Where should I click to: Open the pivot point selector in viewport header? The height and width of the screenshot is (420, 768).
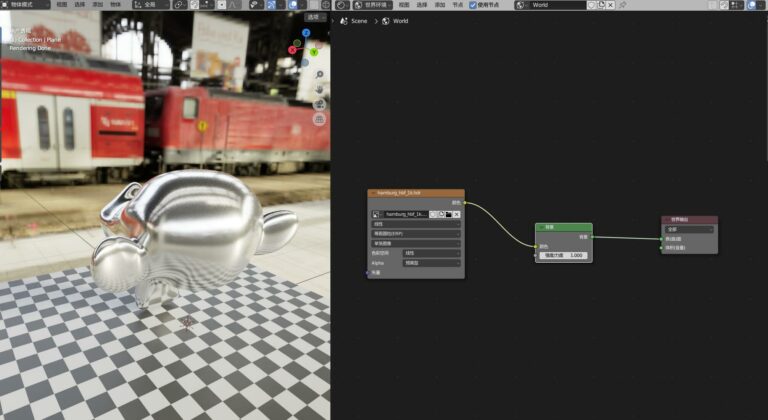(180, 5)
